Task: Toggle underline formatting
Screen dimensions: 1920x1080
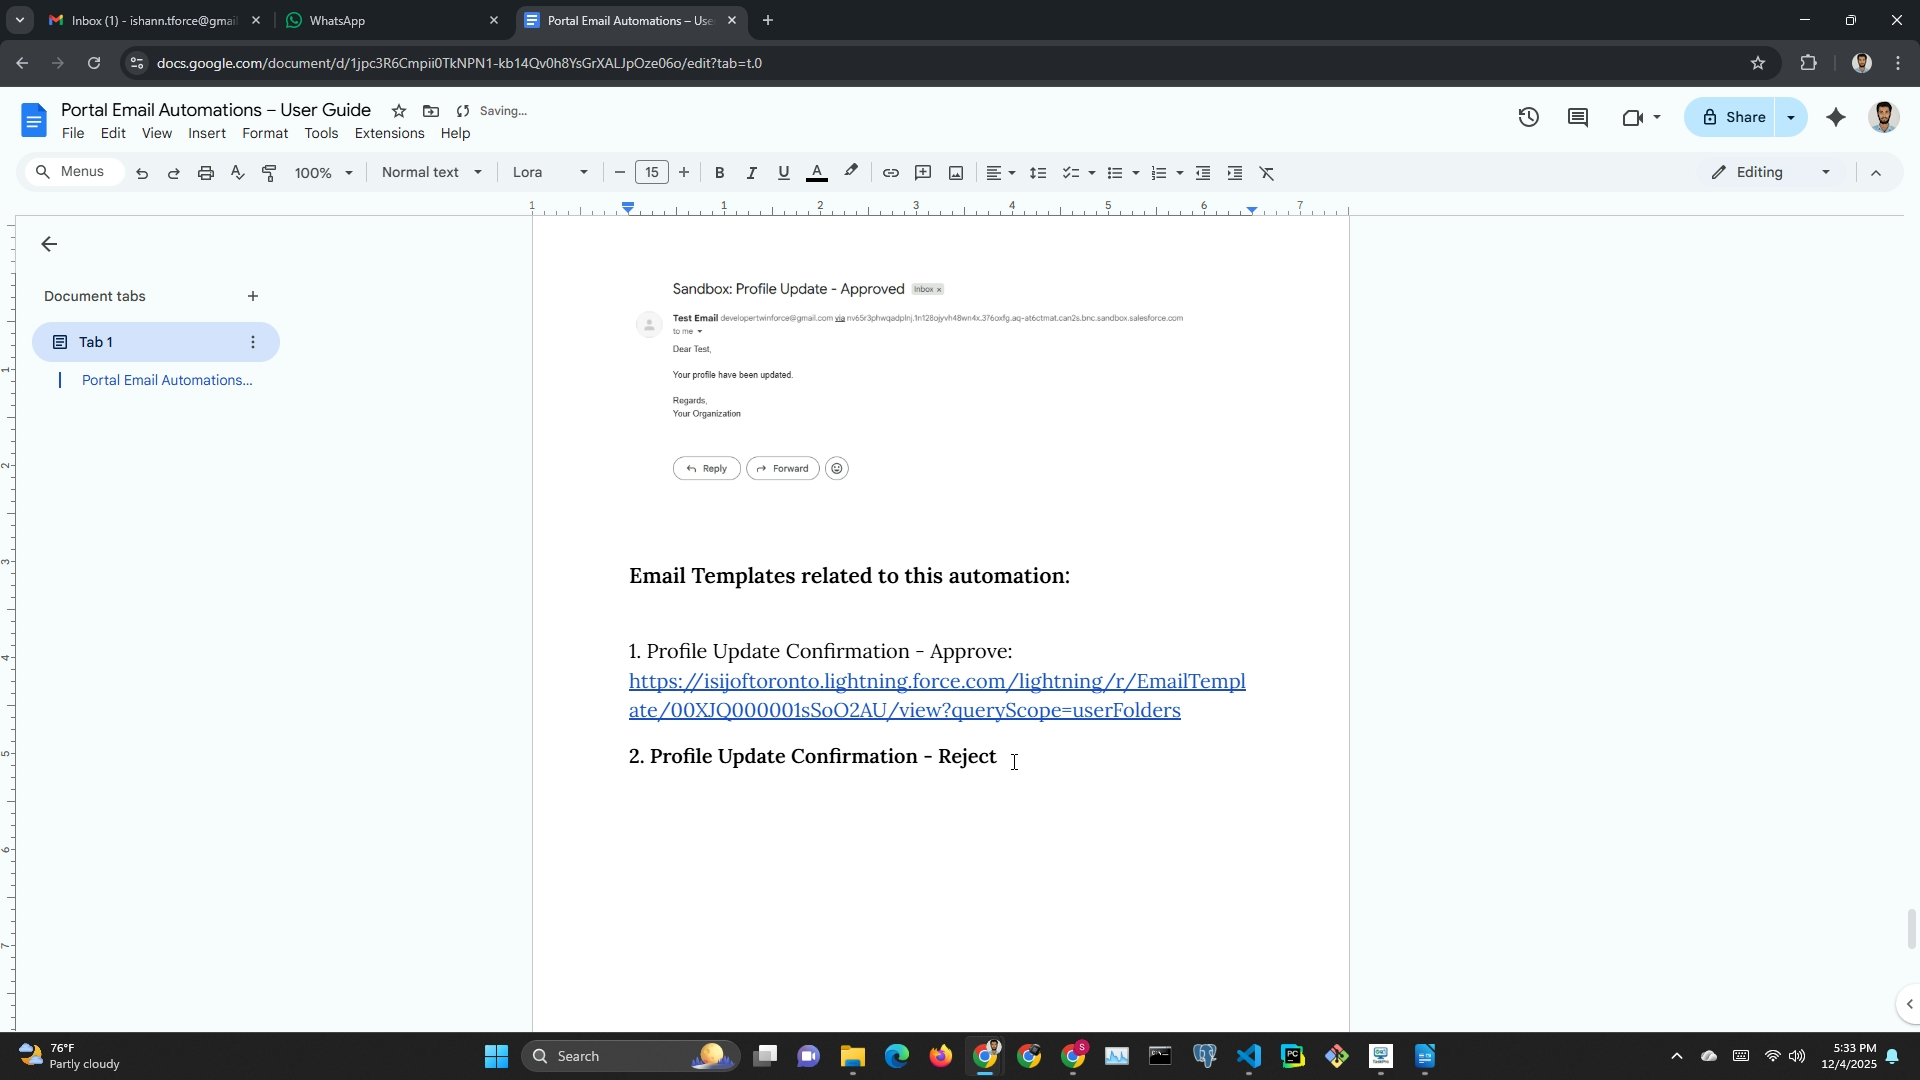Action: (783, 173)
